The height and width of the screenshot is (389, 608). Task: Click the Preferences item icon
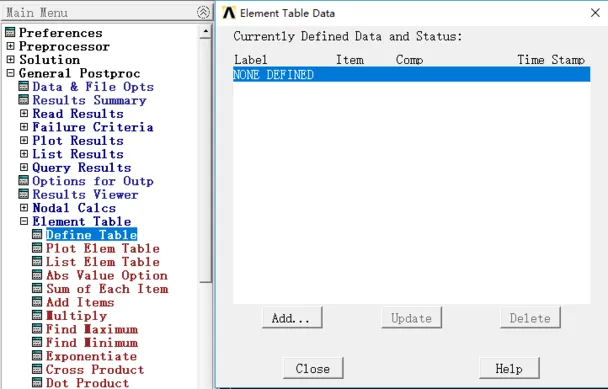coord(10,33)
